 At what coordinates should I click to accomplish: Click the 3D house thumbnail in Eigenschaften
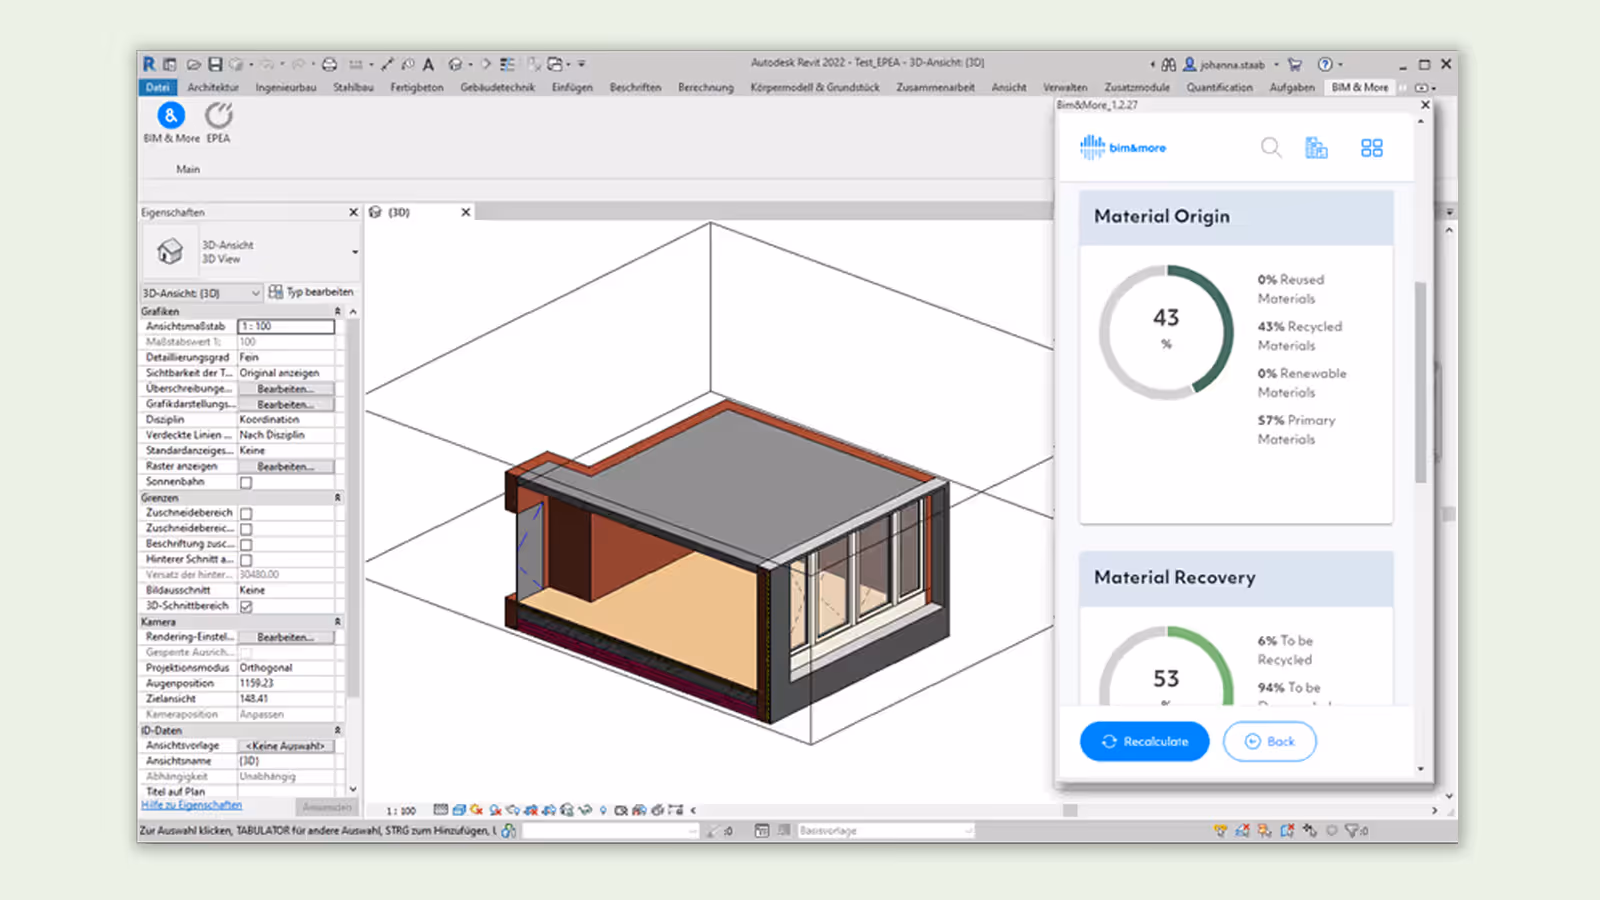tap(170, 251)
